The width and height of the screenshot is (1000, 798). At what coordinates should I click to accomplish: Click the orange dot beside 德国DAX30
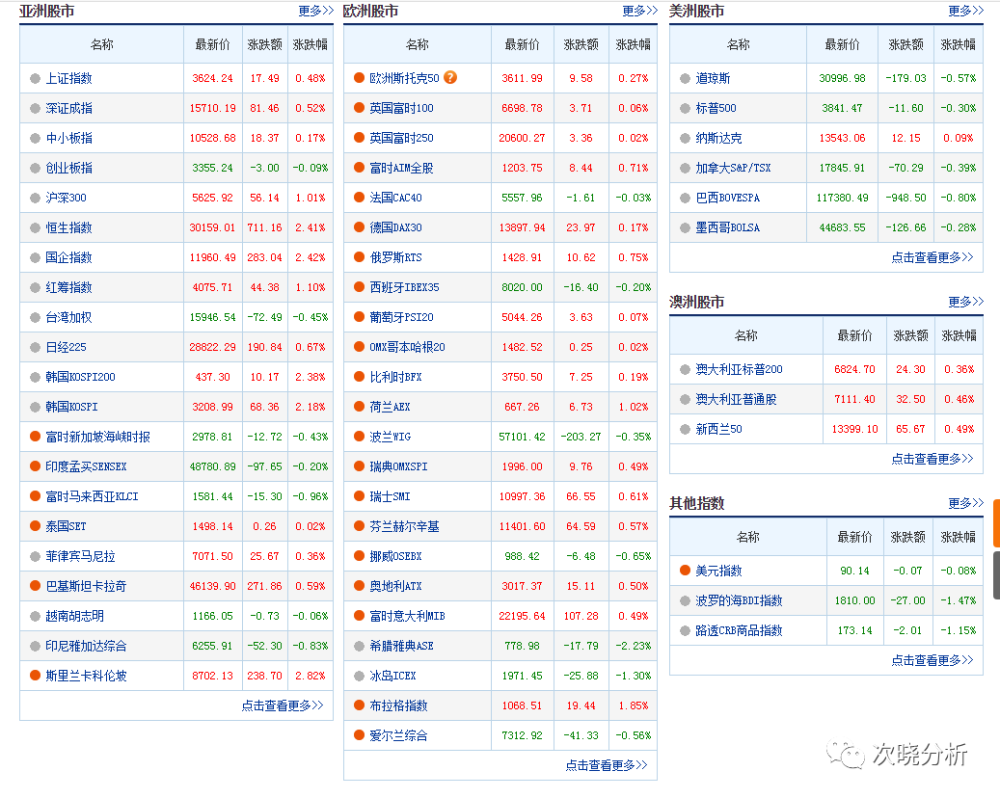[359, 227]
